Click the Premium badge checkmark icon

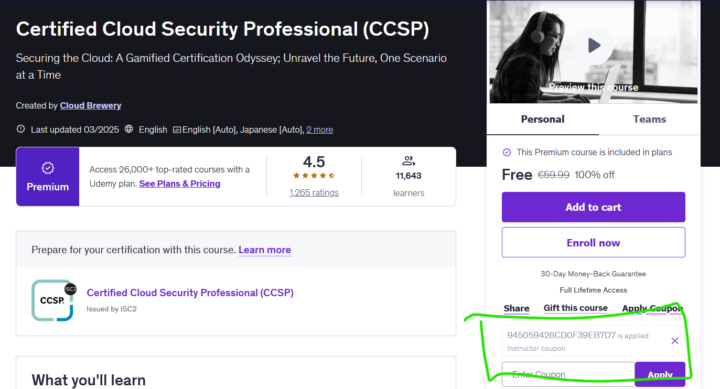coord(48,168)
